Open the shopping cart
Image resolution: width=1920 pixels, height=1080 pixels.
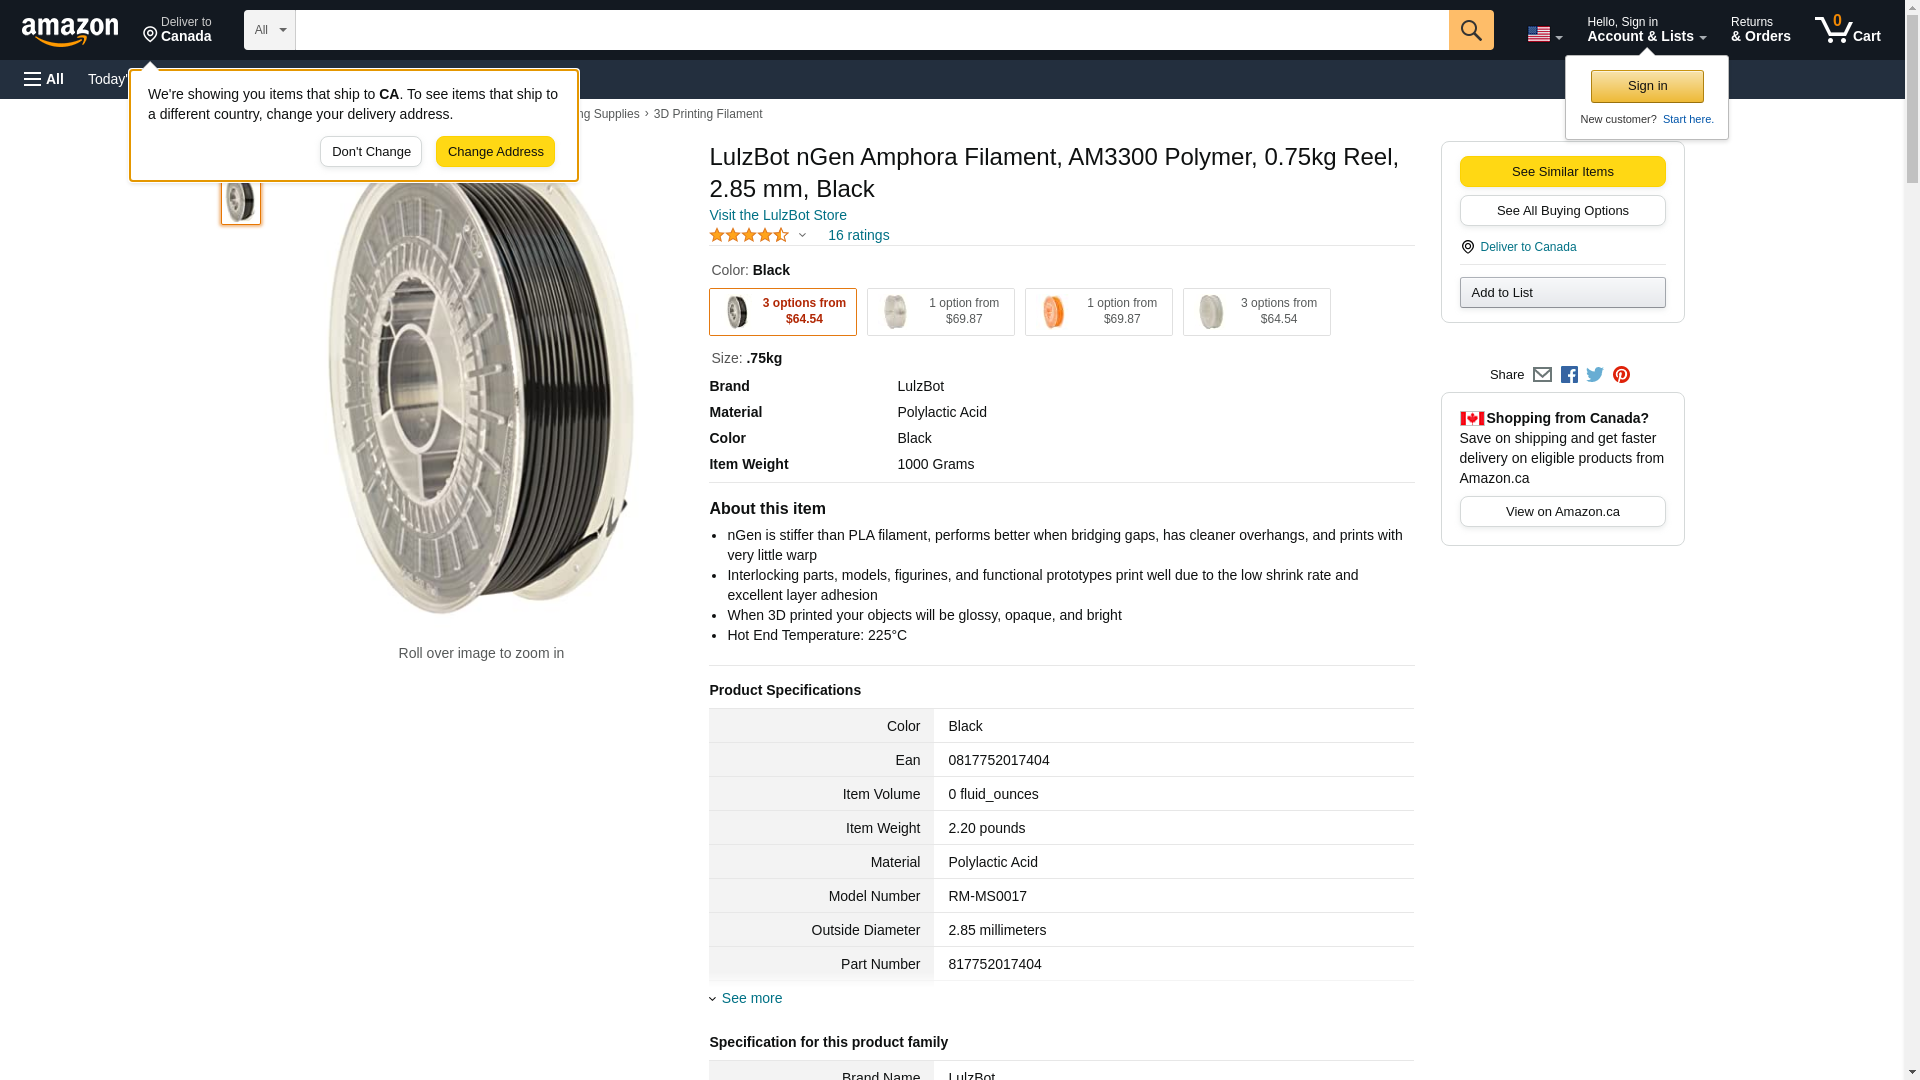pos(1848,30)
